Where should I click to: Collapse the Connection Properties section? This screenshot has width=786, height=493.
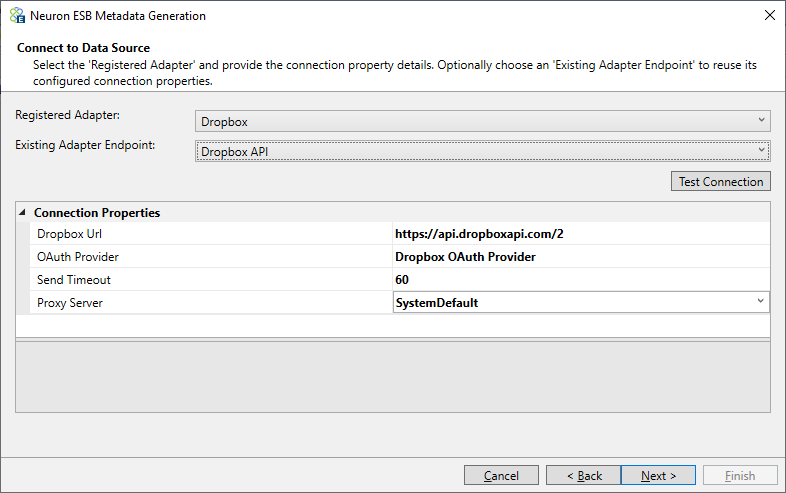tap(22, 213)
